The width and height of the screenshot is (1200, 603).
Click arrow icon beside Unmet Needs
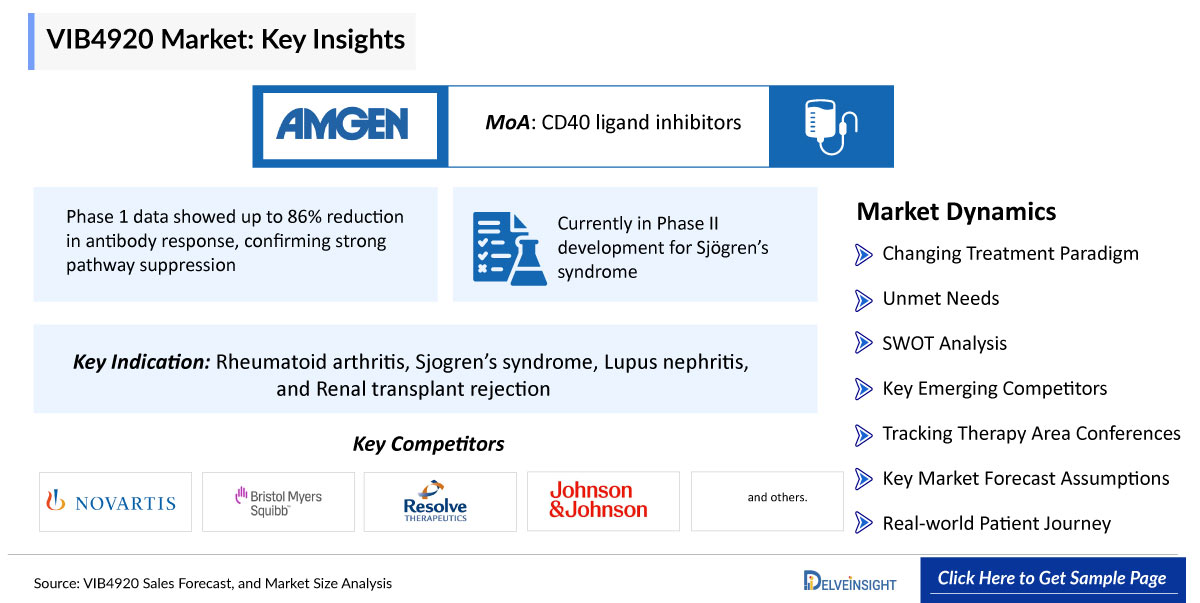click(864, 299)
